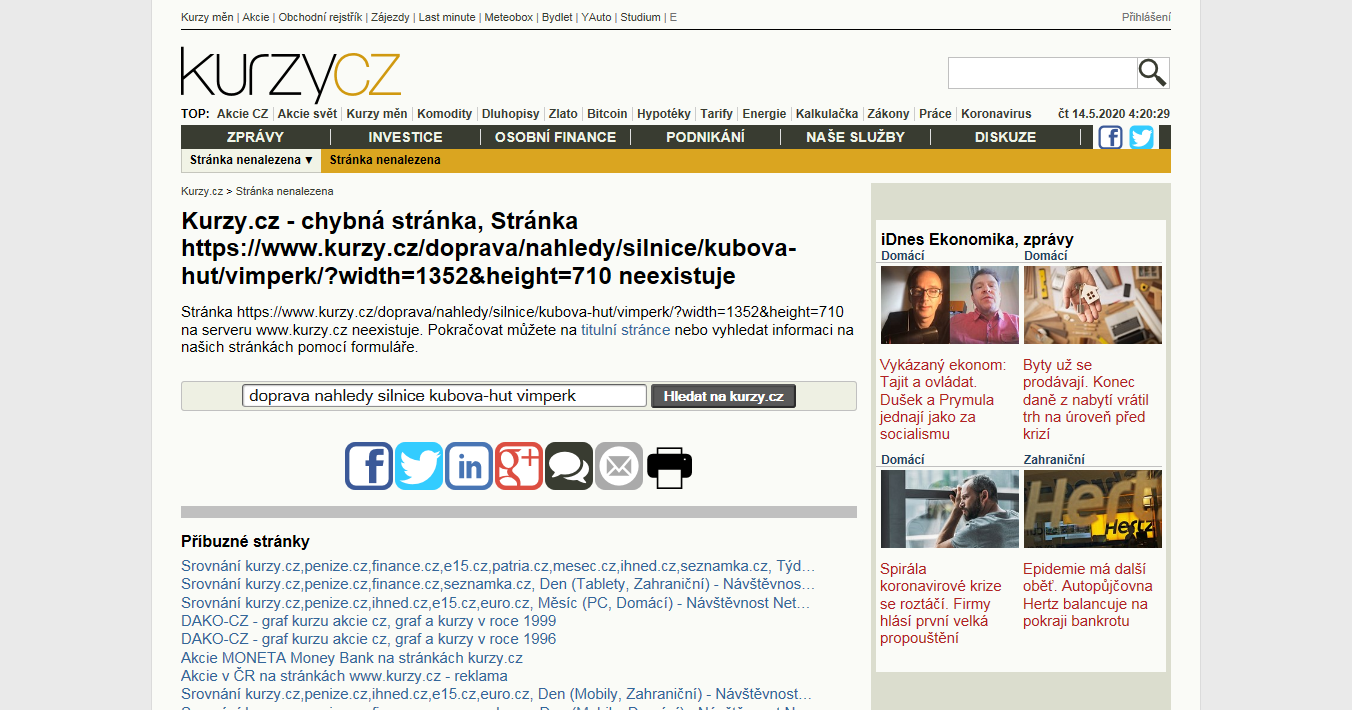This screenshot has width=1352, height=710.
Task: Print the page using the printer icon
Action: pos(669,466)
